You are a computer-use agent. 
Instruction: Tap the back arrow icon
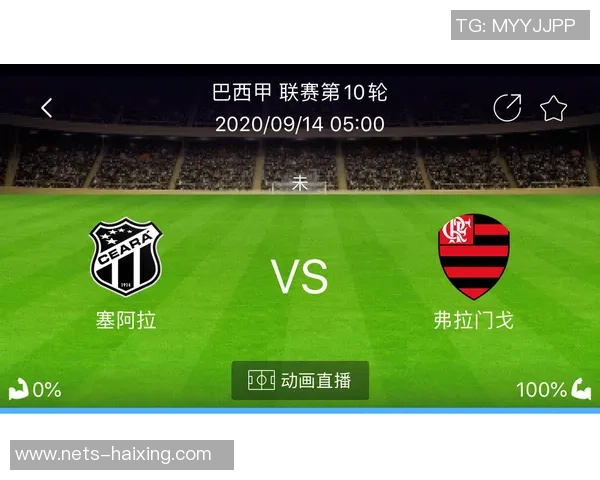click(47, 108)
